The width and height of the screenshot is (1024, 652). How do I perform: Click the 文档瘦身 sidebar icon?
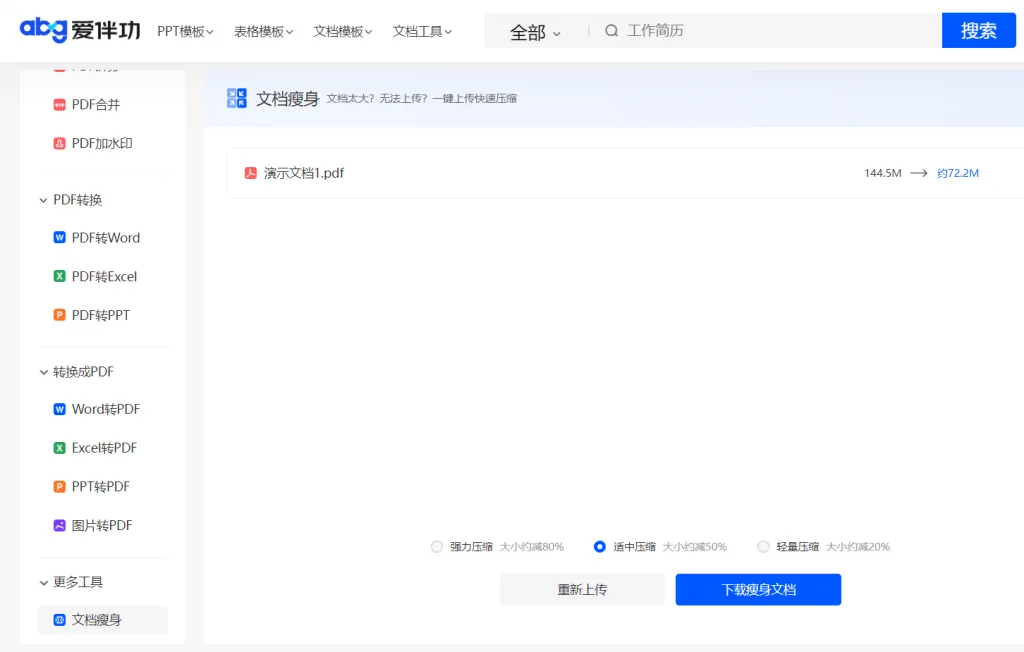coord(60,620)
